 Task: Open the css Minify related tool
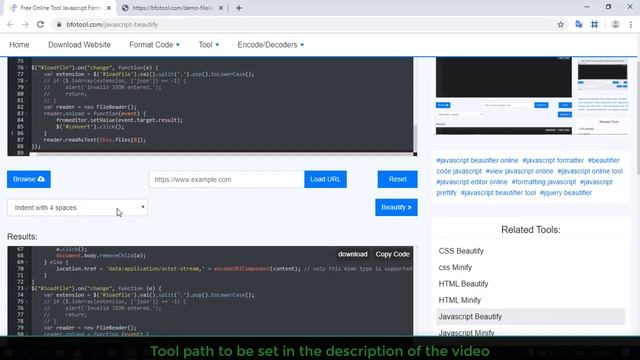coord(455,267)
